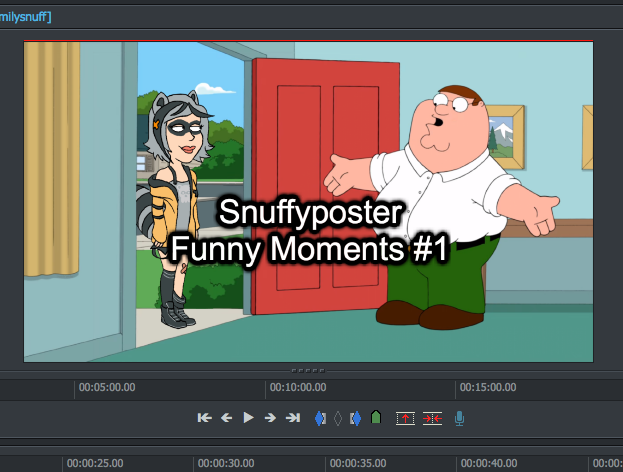Add a green marker at the playhead

coord(375,418)
